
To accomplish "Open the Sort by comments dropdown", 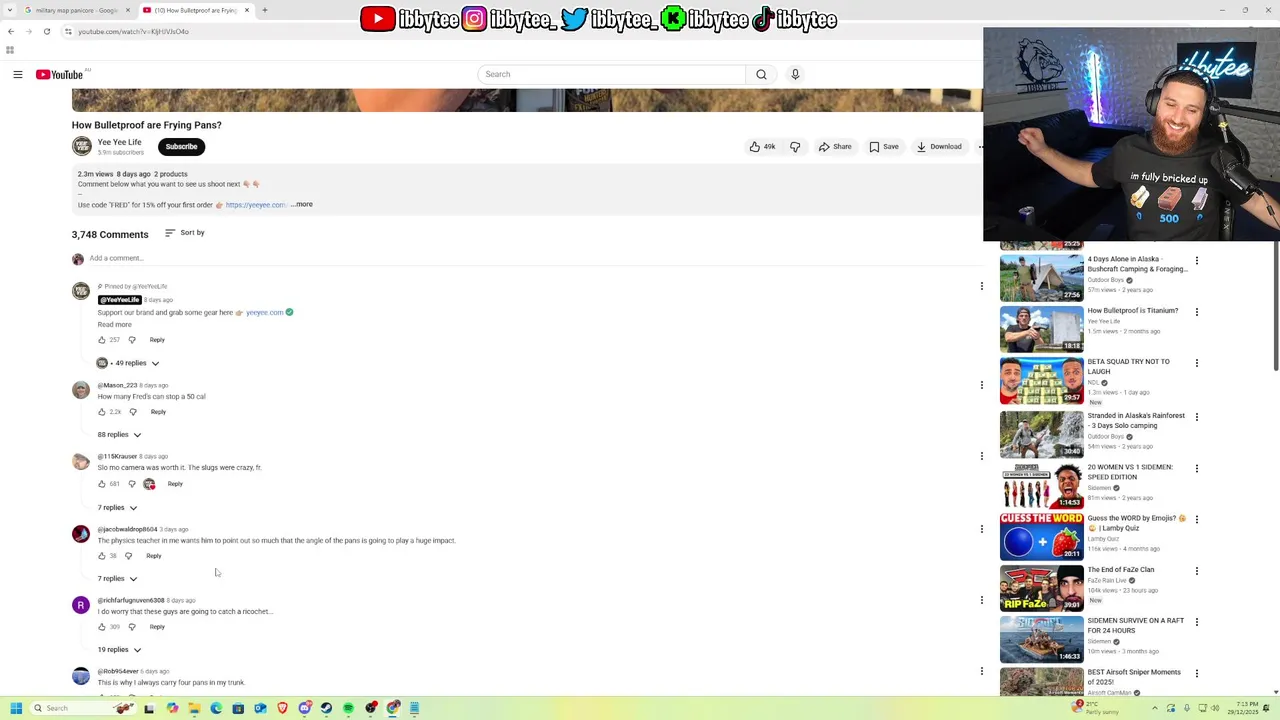I will point(185,233).
